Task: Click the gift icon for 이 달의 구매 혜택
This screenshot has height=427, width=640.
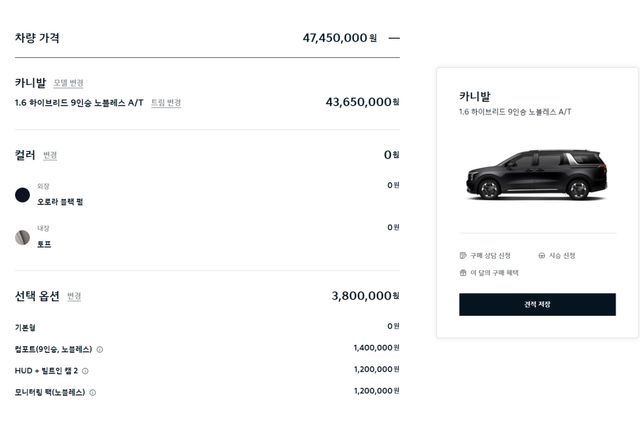Action: (x=463, y=273)
